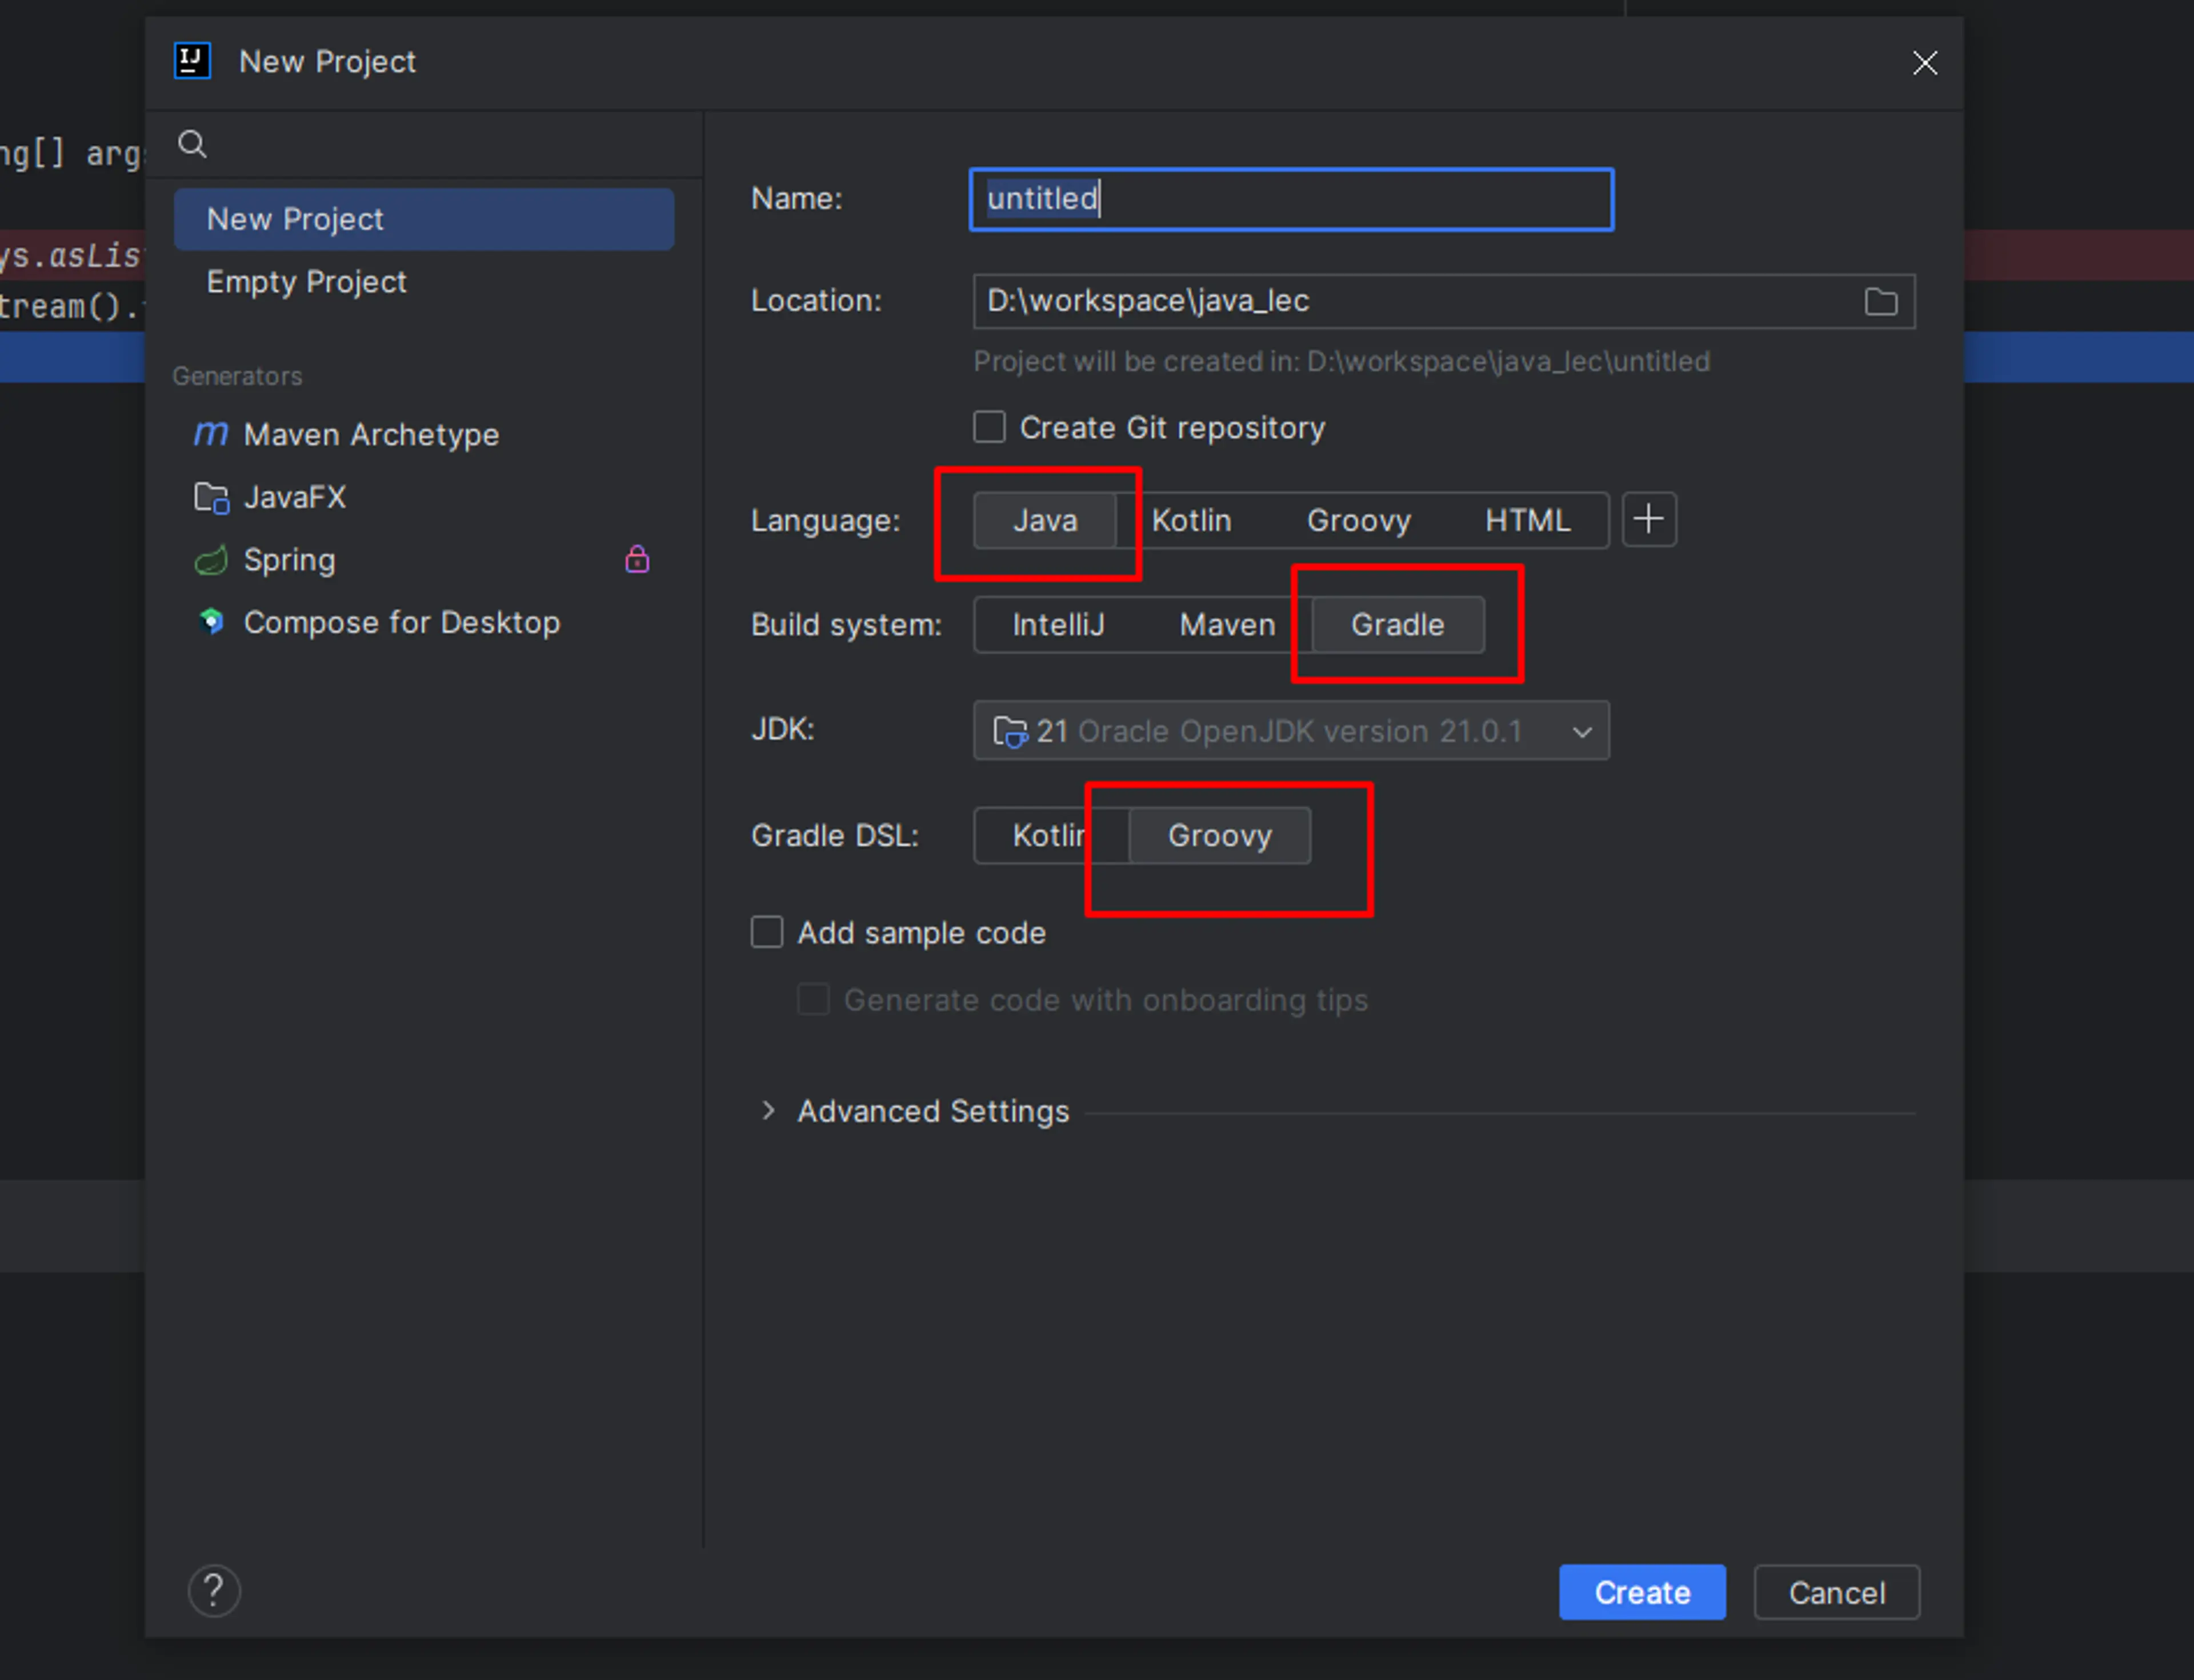
Task: Close the New Project dialog
Action: pos(1925,63)
